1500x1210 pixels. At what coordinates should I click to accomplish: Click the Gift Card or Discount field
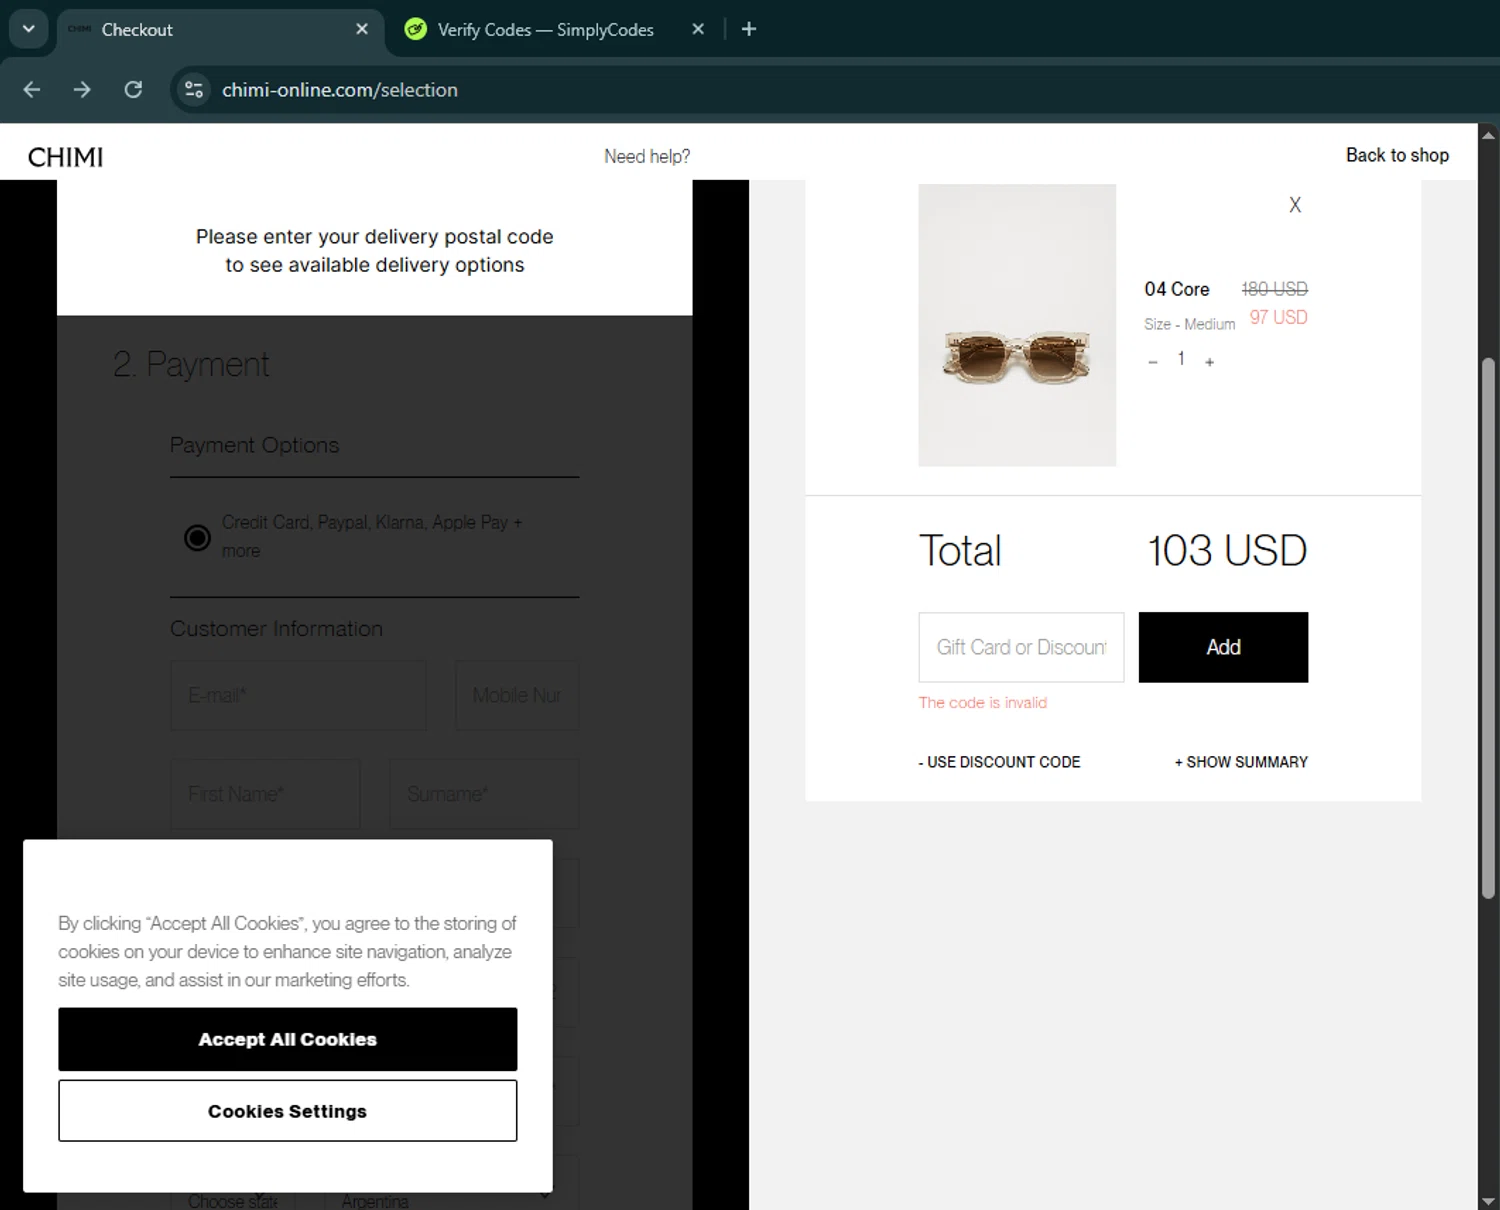pos(1021,647)
